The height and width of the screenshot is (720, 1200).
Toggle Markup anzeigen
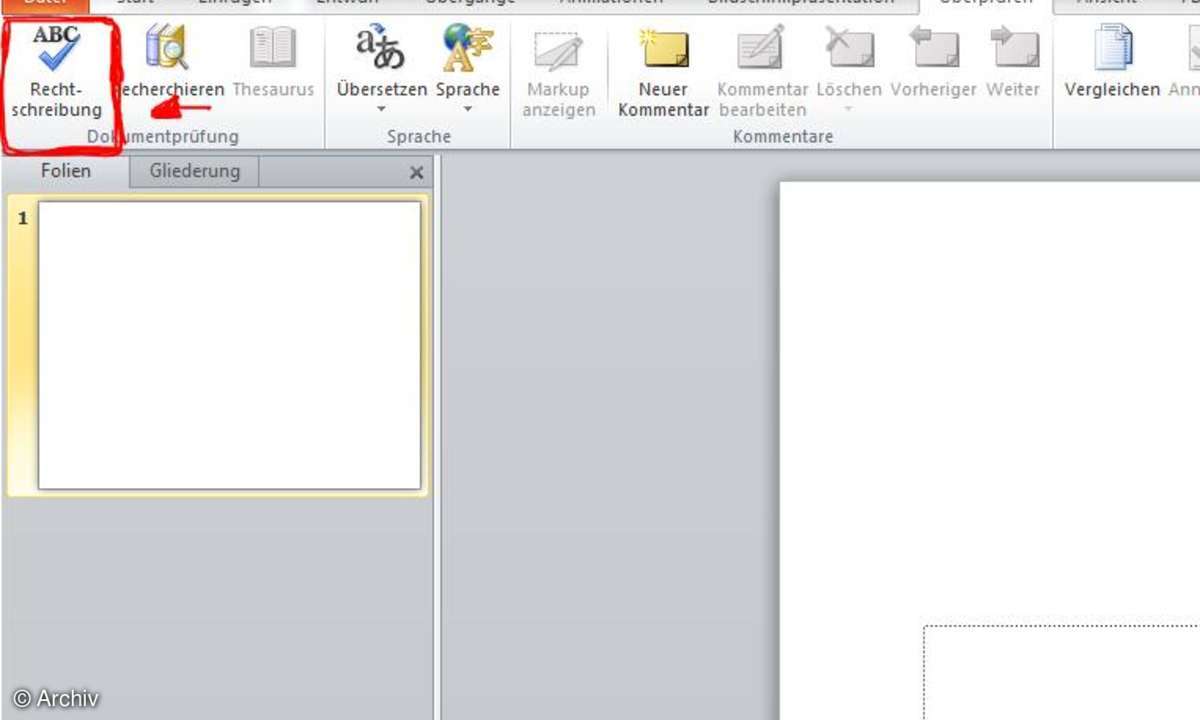558,70
